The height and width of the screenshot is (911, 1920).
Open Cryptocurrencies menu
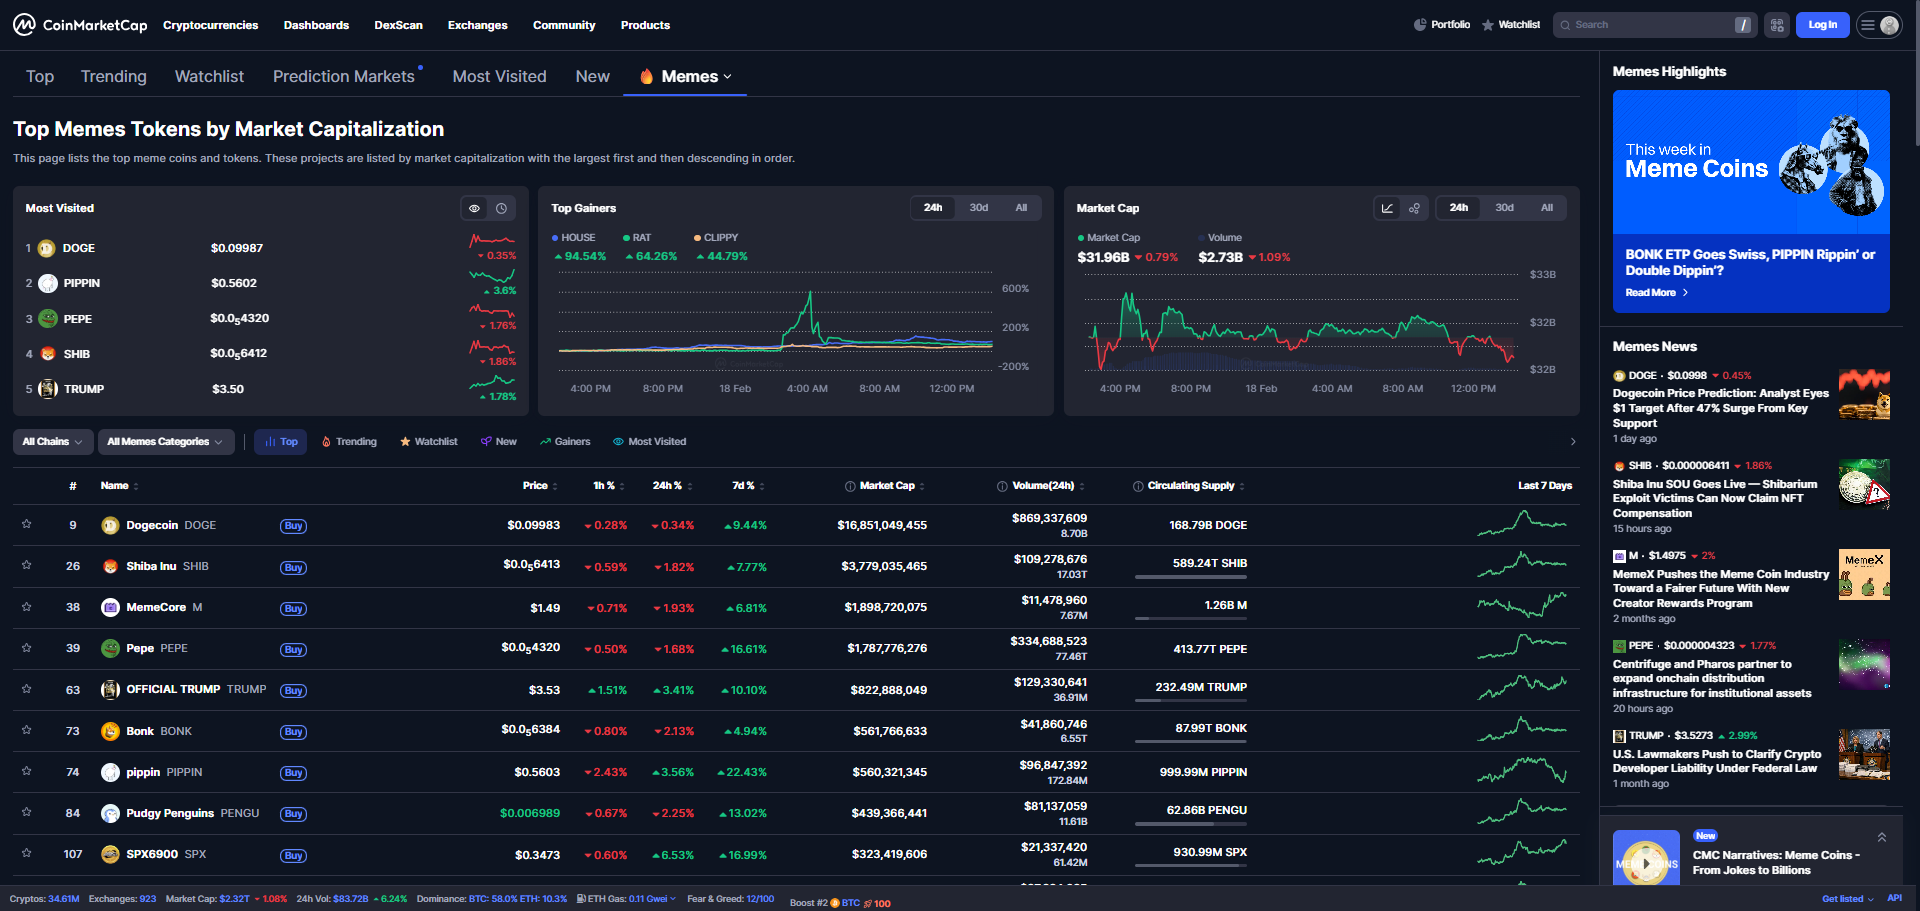(x=210, y=25)
